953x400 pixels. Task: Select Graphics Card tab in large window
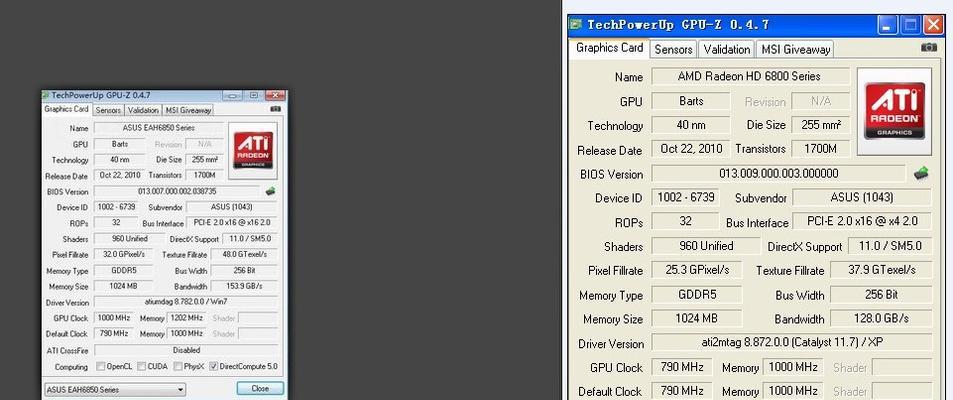pos(610,48)
